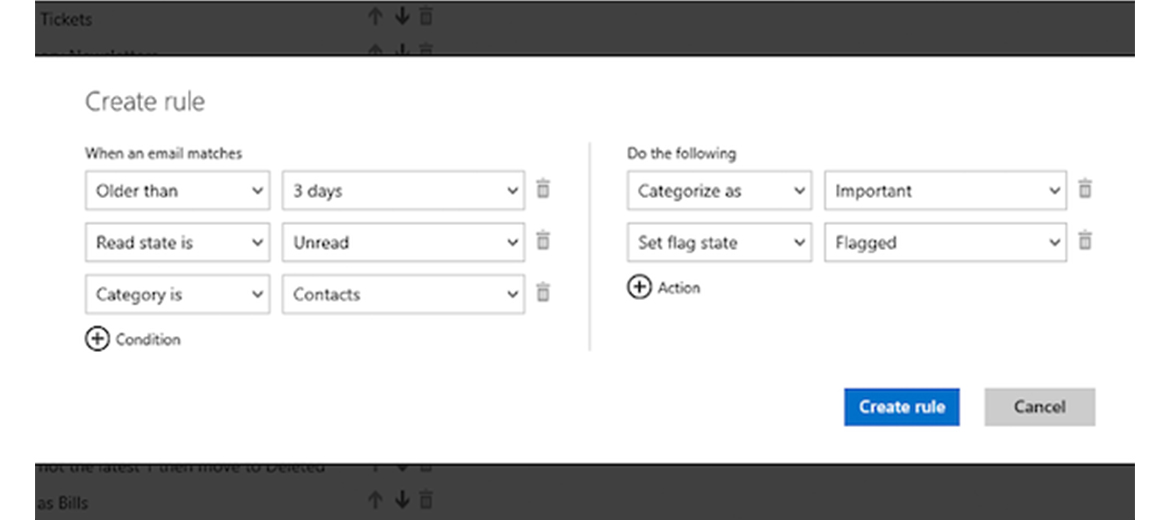Open the 'Contacts' category dropdown
Screen dimensions: 1170x520
tap(403, 294)
